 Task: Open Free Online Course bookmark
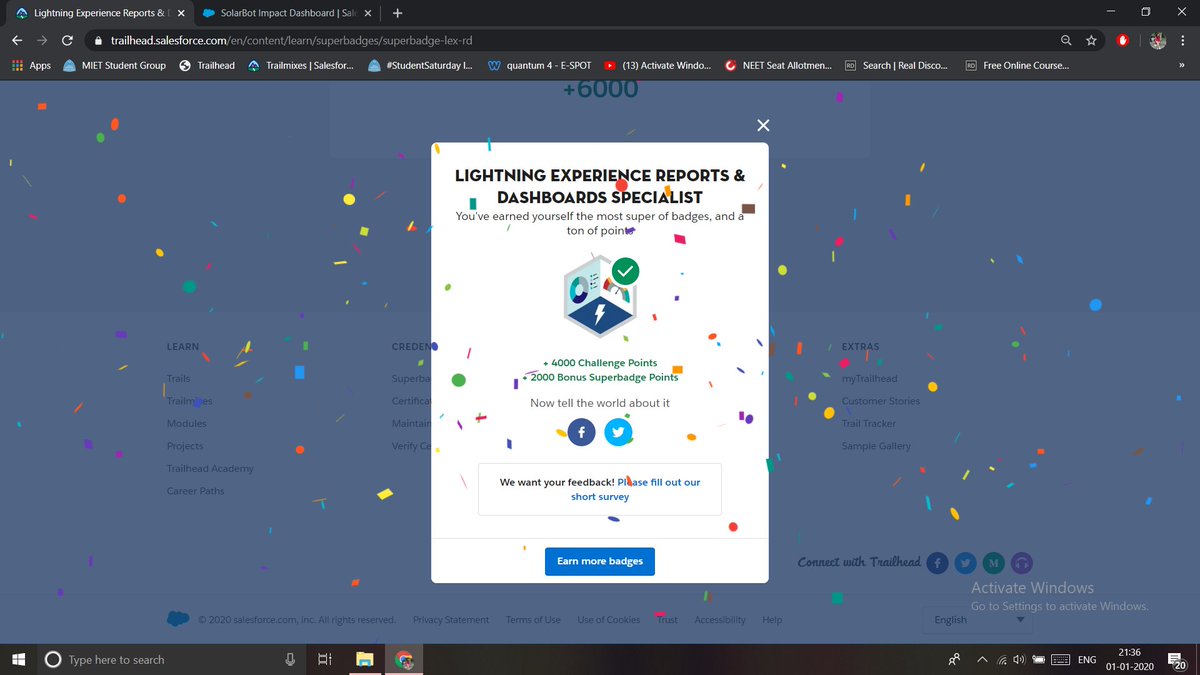[1017, 65]
